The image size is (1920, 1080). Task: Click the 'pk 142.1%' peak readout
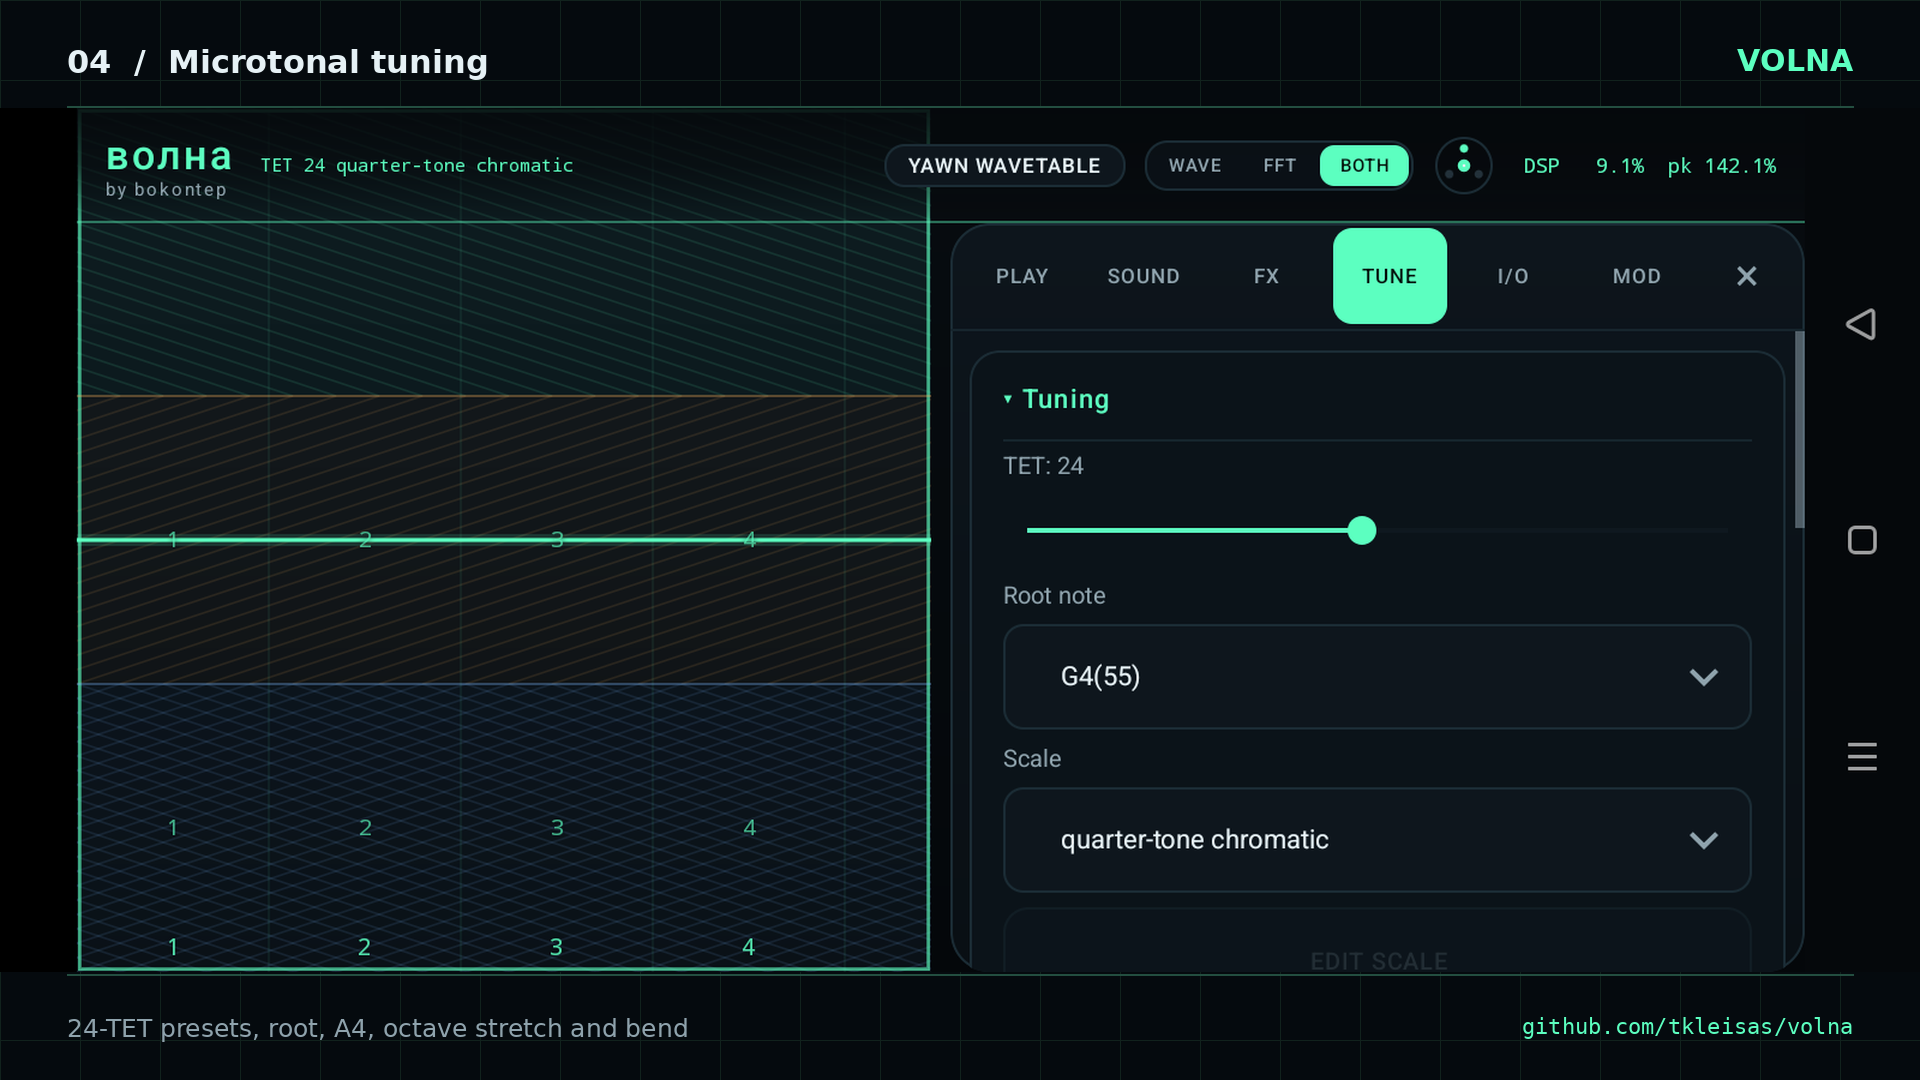(1721, 166)
